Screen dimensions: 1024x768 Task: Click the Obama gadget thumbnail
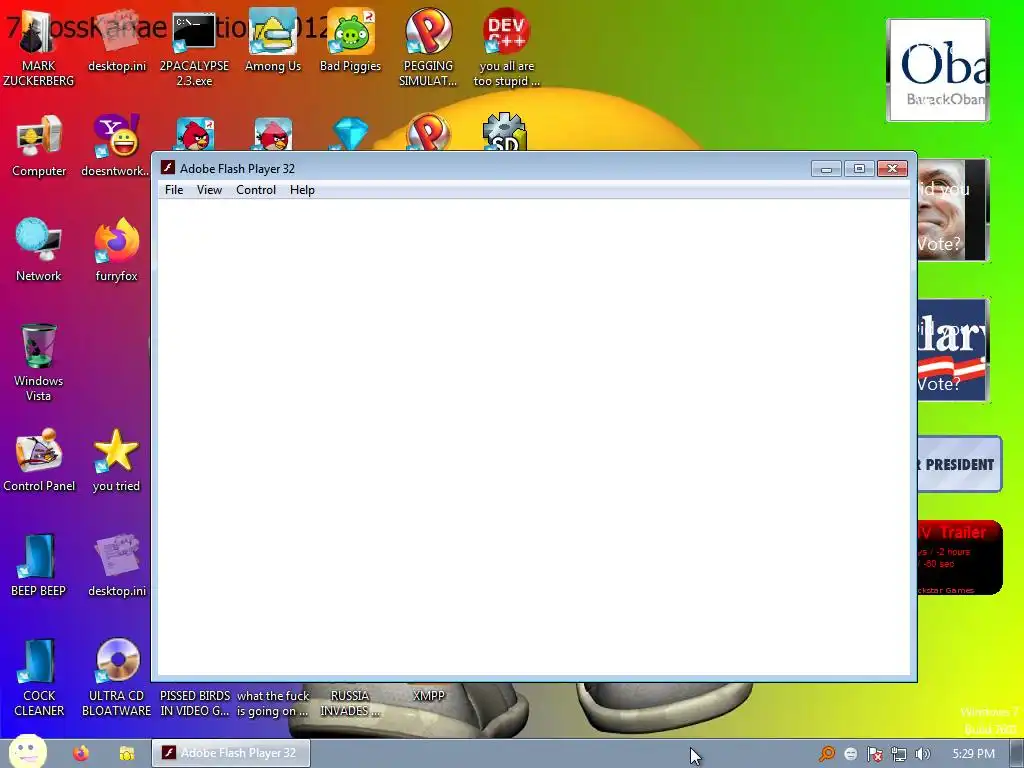(x=937, y=70)
